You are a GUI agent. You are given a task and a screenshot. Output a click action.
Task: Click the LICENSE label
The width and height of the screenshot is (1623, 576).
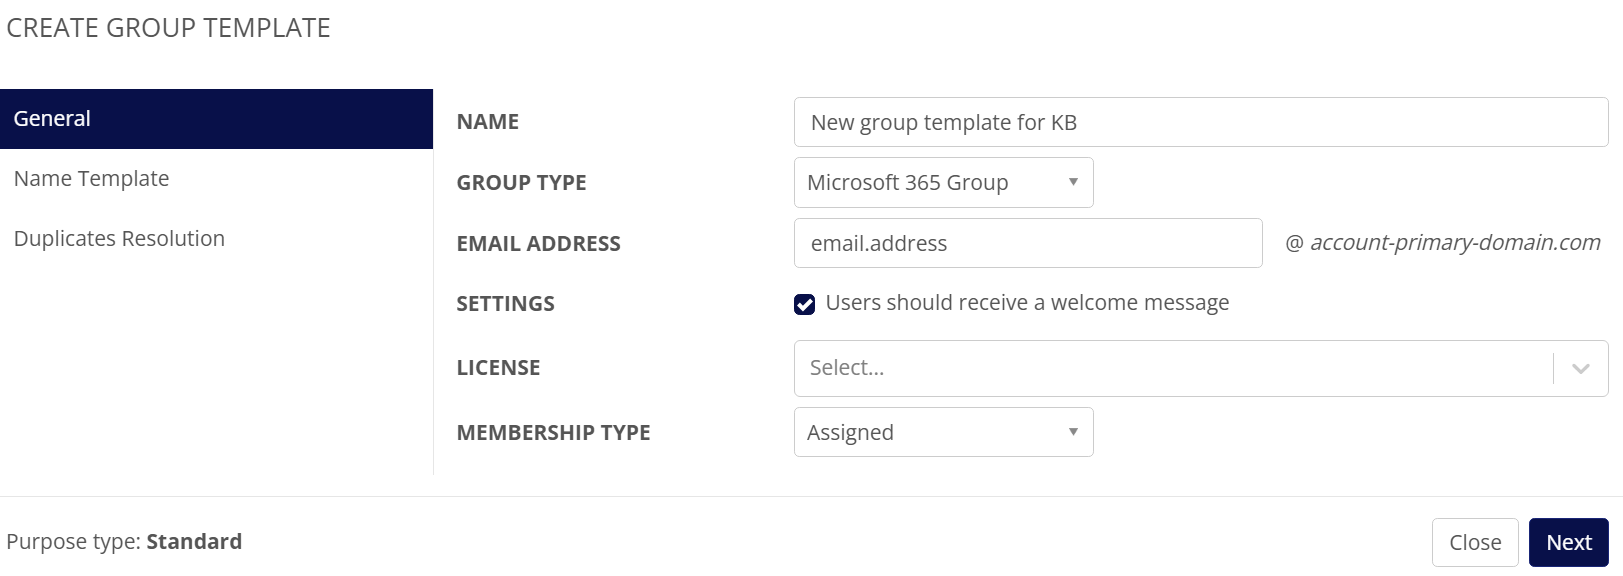point(498,368)
